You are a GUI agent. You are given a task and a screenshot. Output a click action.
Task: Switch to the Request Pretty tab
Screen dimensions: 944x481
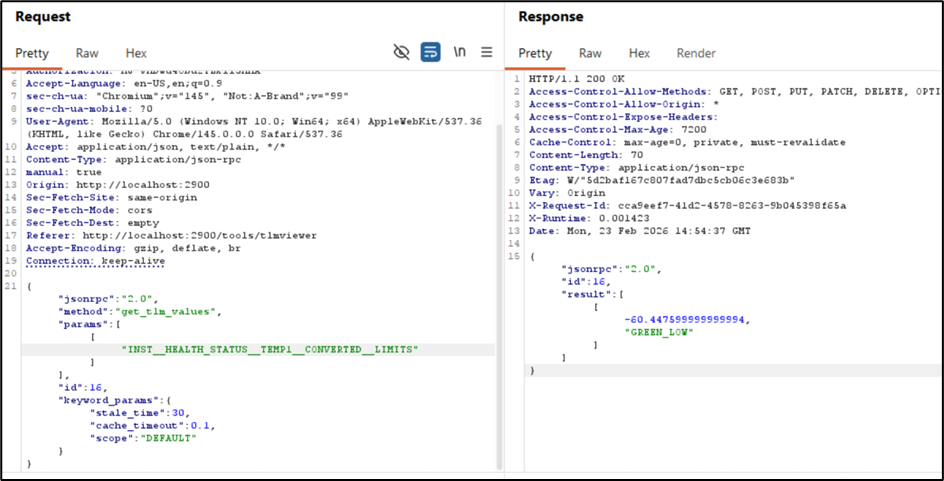pyautogui.click(x=32, y=53)
